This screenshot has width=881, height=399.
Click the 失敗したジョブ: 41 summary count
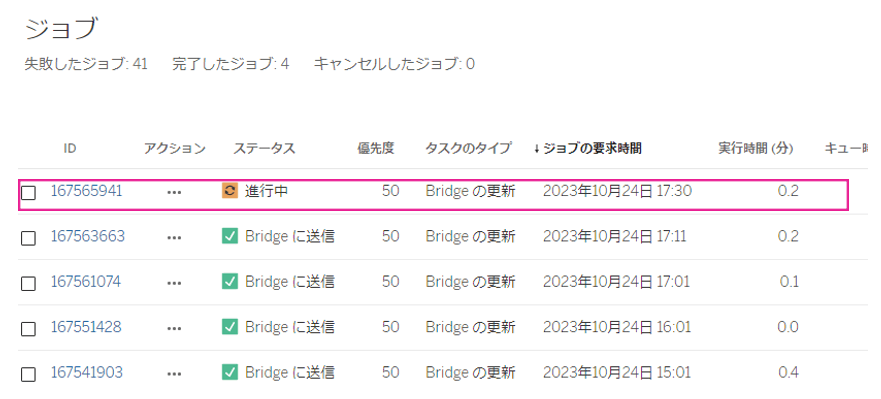86,64
